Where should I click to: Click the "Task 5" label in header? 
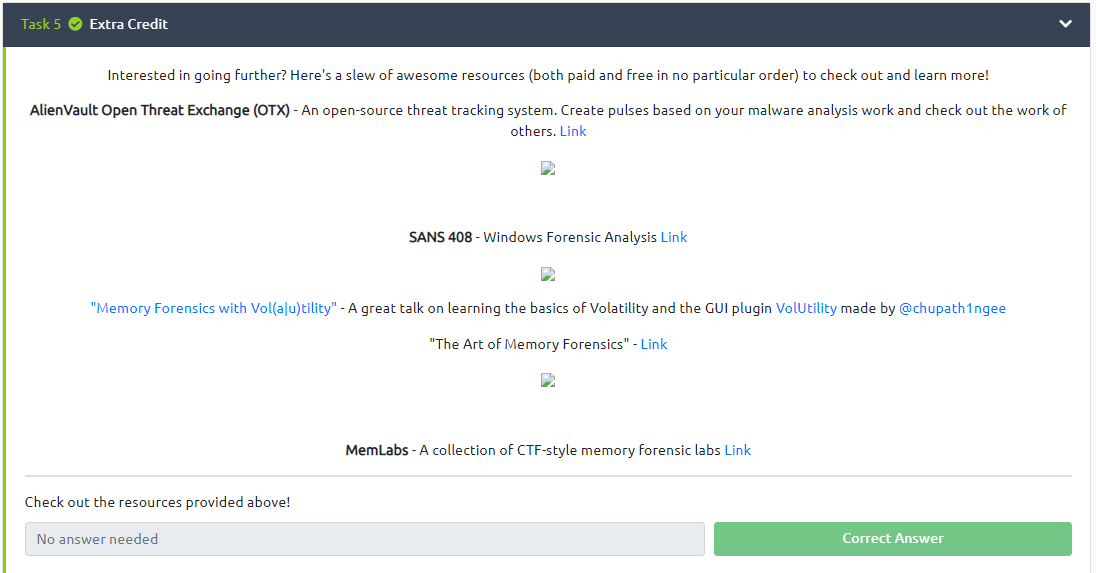41,24
